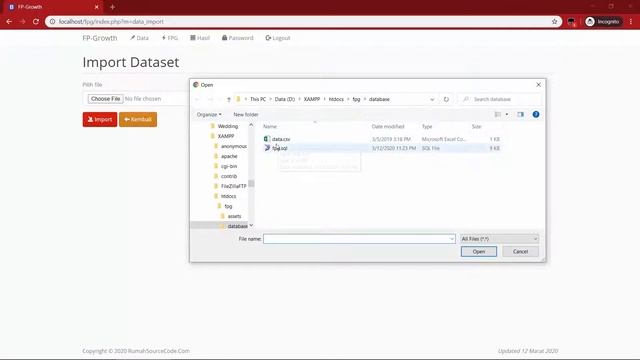Viewport: 640px width, 360px height.
Task: Click the Search database field
Action: point(500,99)
